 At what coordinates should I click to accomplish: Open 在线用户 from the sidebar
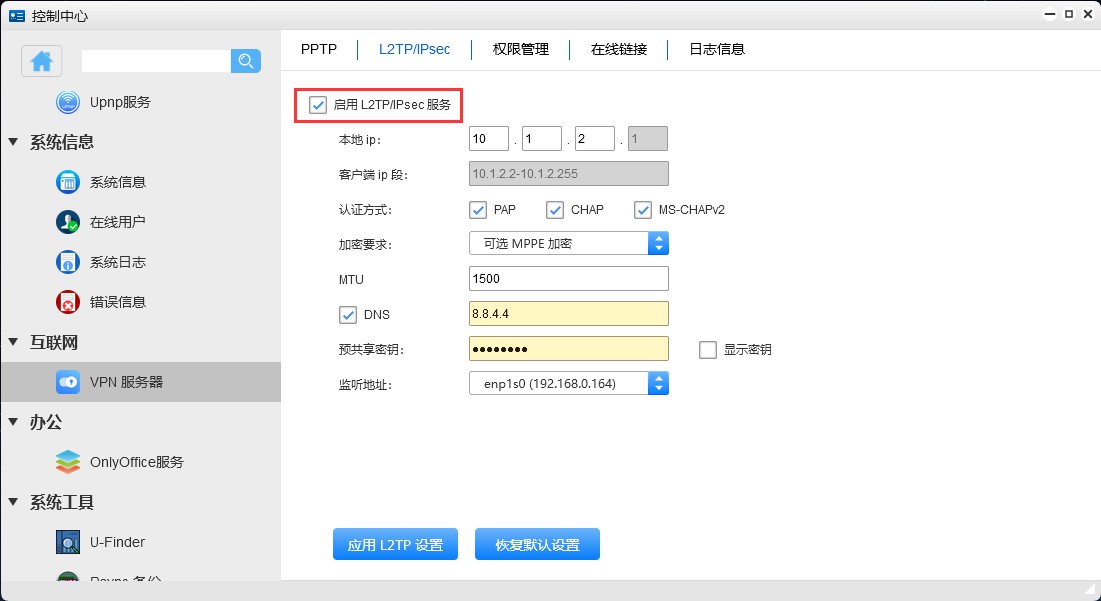click(110, 222)
